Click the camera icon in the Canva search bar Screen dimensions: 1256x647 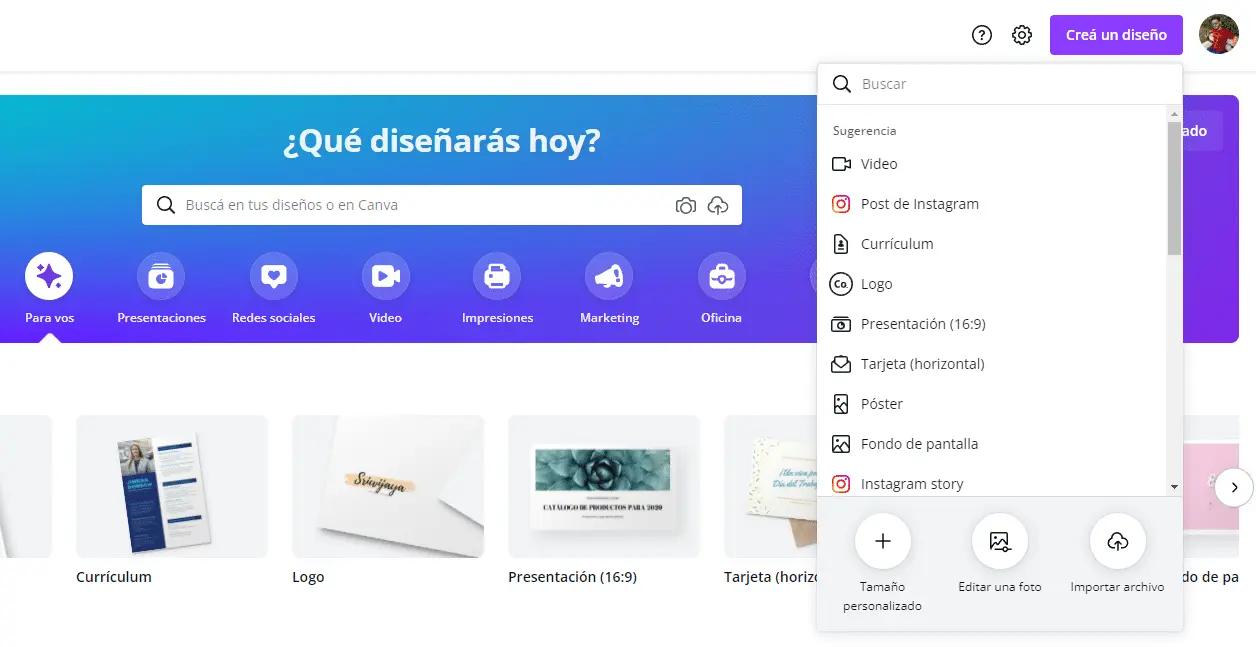[685, 205]
